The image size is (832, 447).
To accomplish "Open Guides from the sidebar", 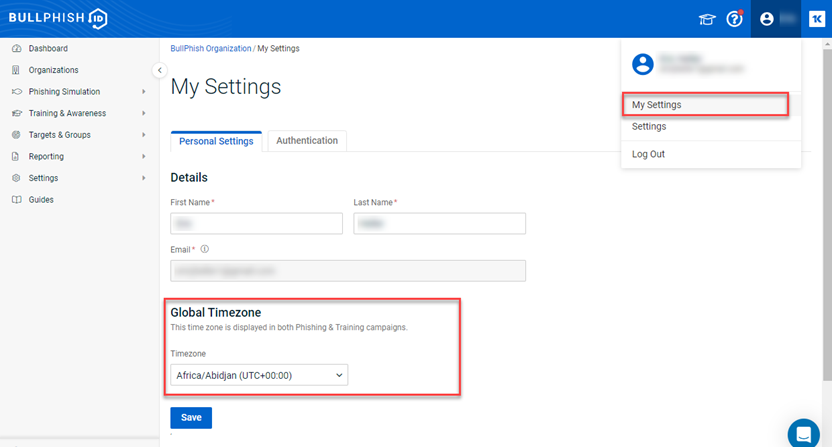I will point(41,200).
